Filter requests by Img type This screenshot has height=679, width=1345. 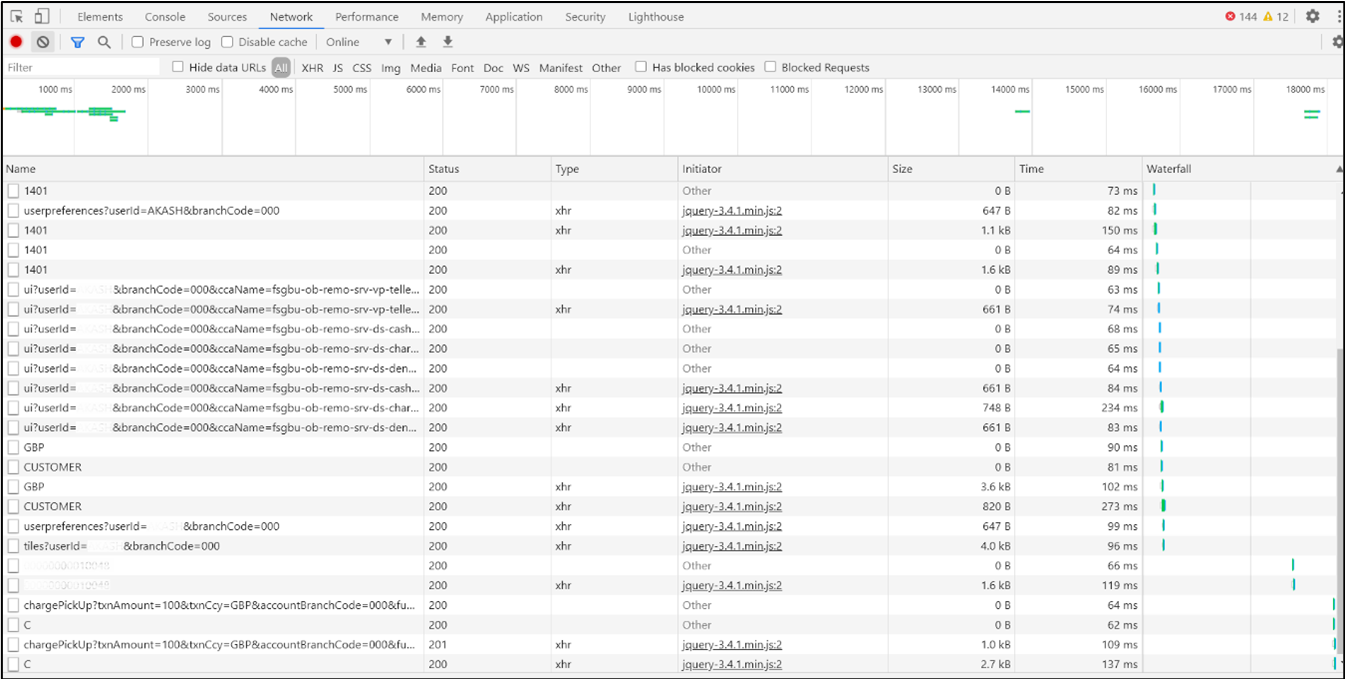pos(391,67)
